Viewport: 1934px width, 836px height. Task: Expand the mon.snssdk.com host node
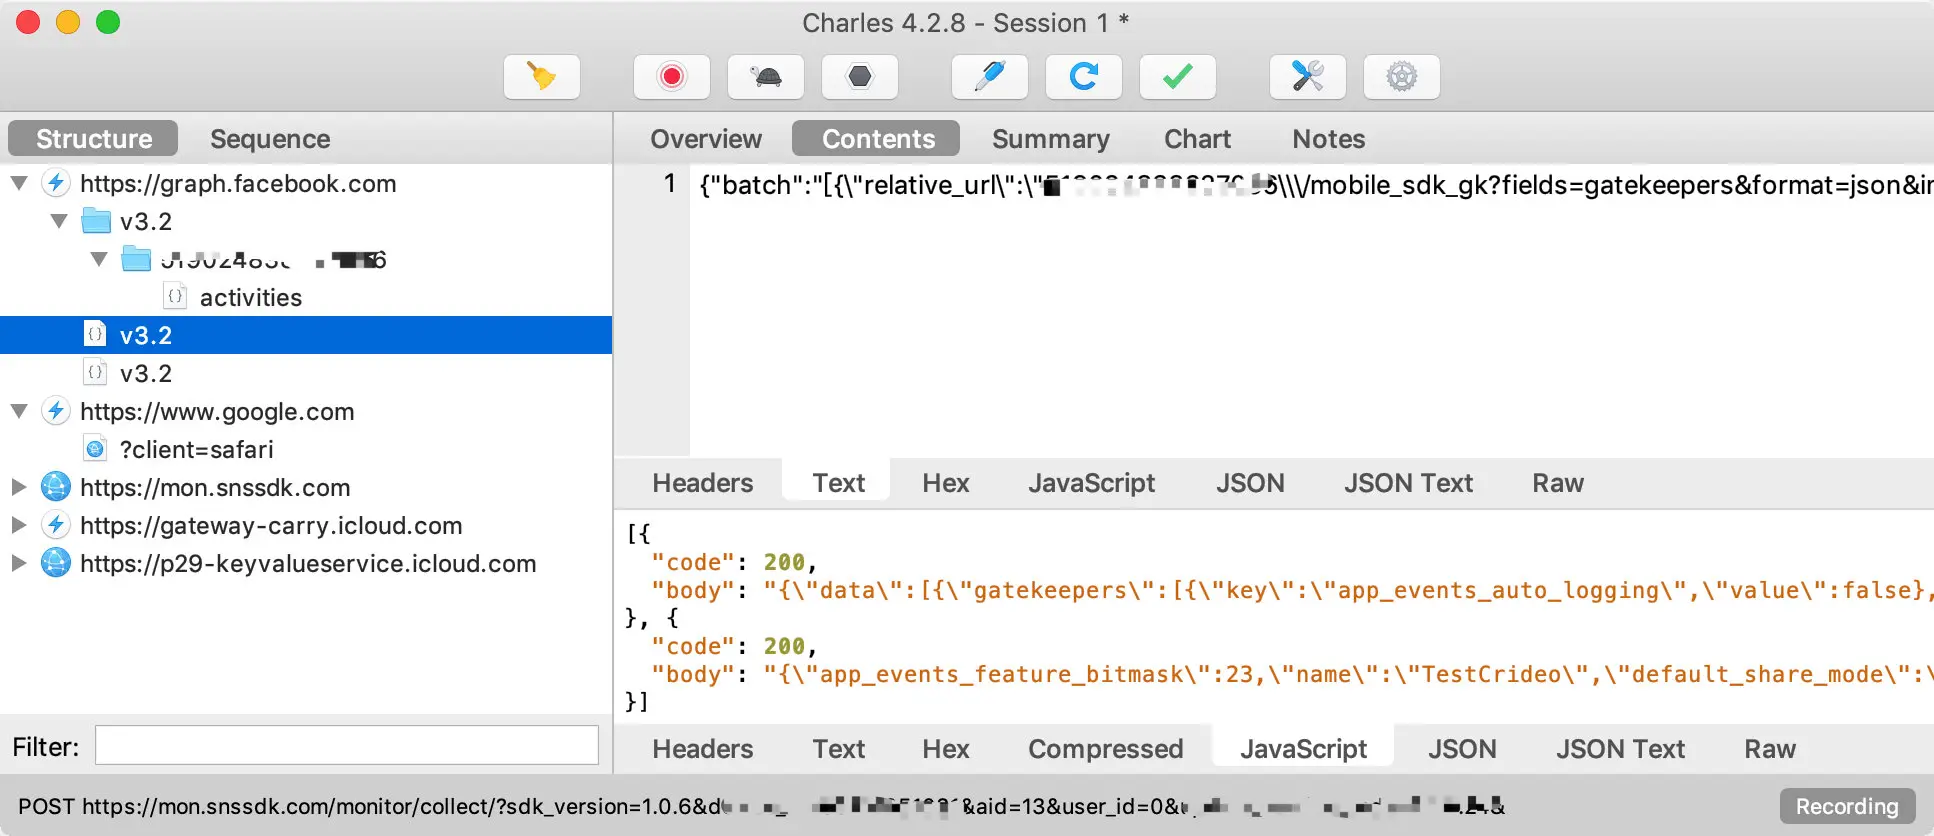(19, 487)
